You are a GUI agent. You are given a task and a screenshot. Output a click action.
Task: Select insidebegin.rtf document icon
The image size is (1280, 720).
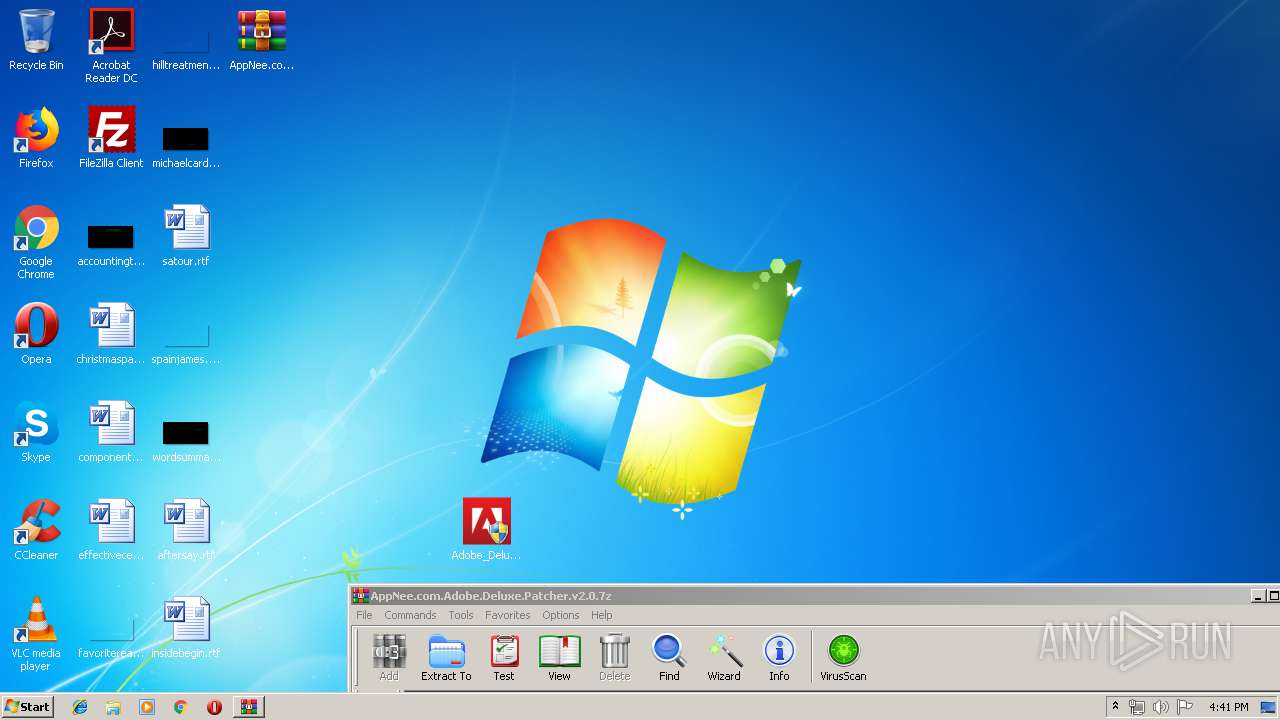186,628
